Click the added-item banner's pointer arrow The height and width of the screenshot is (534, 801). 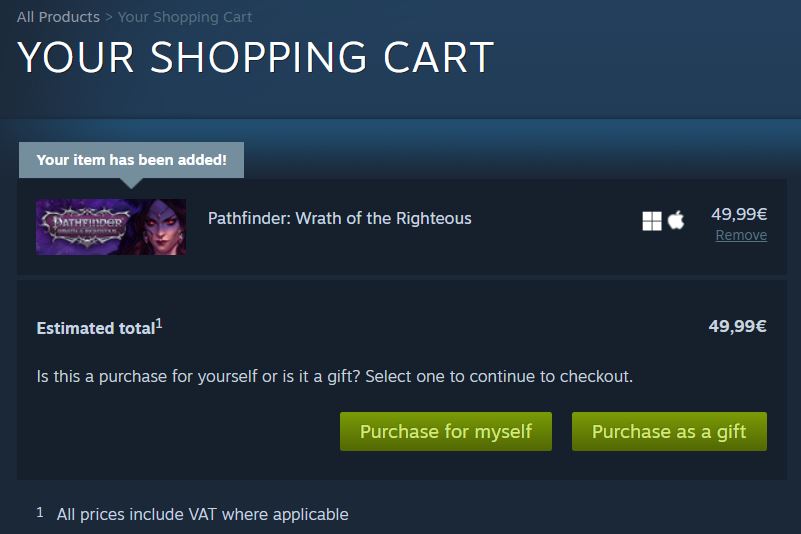tap(131, 183)
